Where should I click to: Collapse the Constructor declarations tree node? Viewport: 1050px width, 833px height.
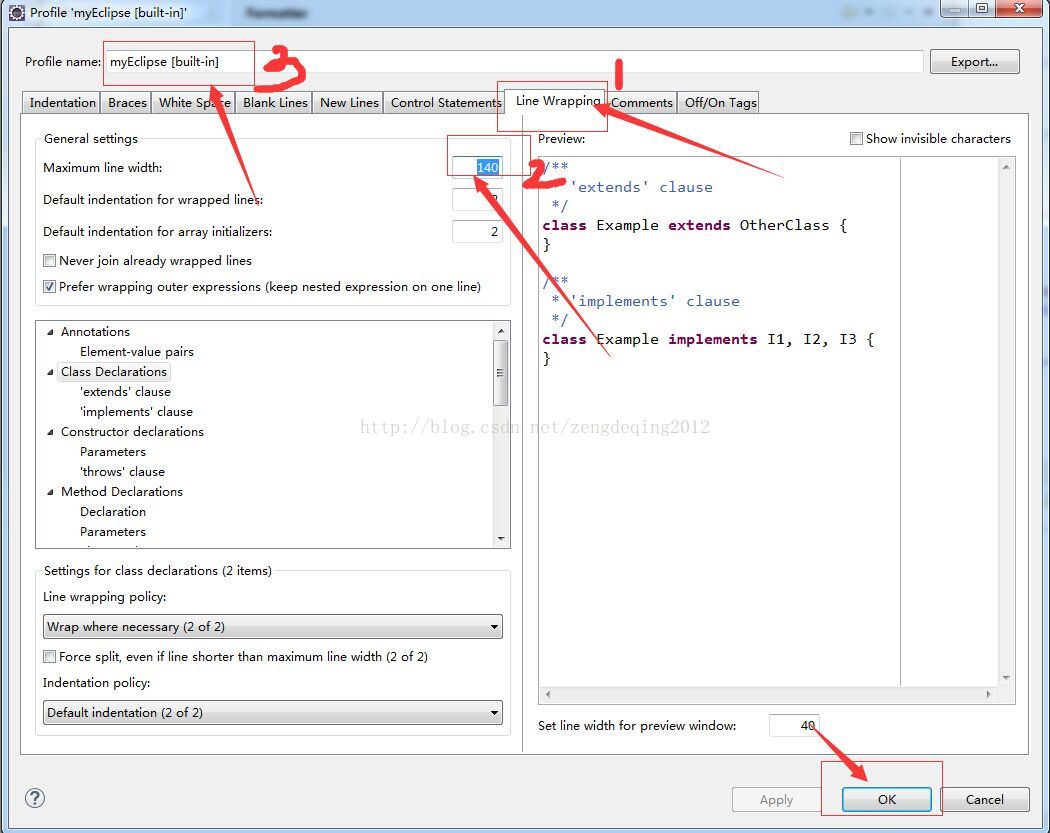coord(50,433)
